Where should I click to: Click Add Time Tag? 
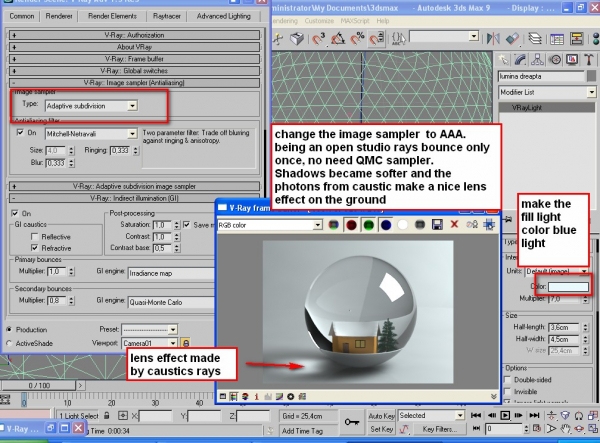(x=302, y=431)
